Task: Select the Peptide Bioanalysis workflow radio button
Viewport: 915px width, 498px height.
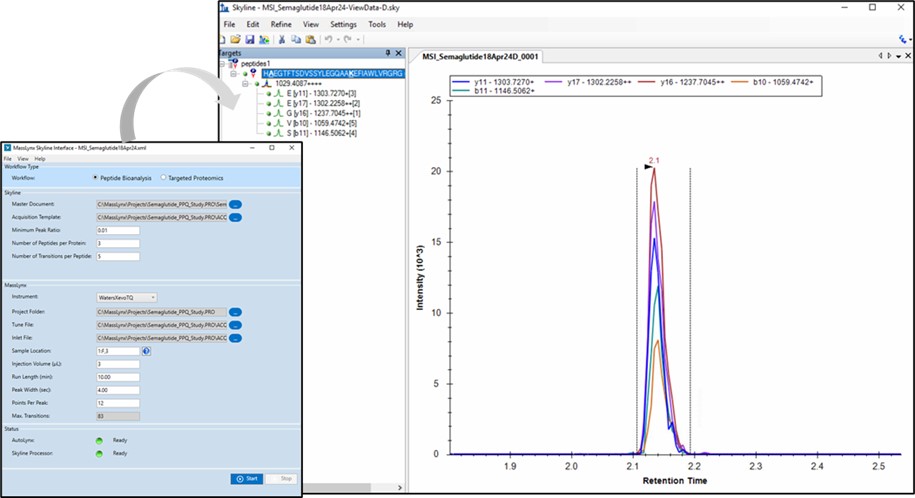Action: pos(95,177)
